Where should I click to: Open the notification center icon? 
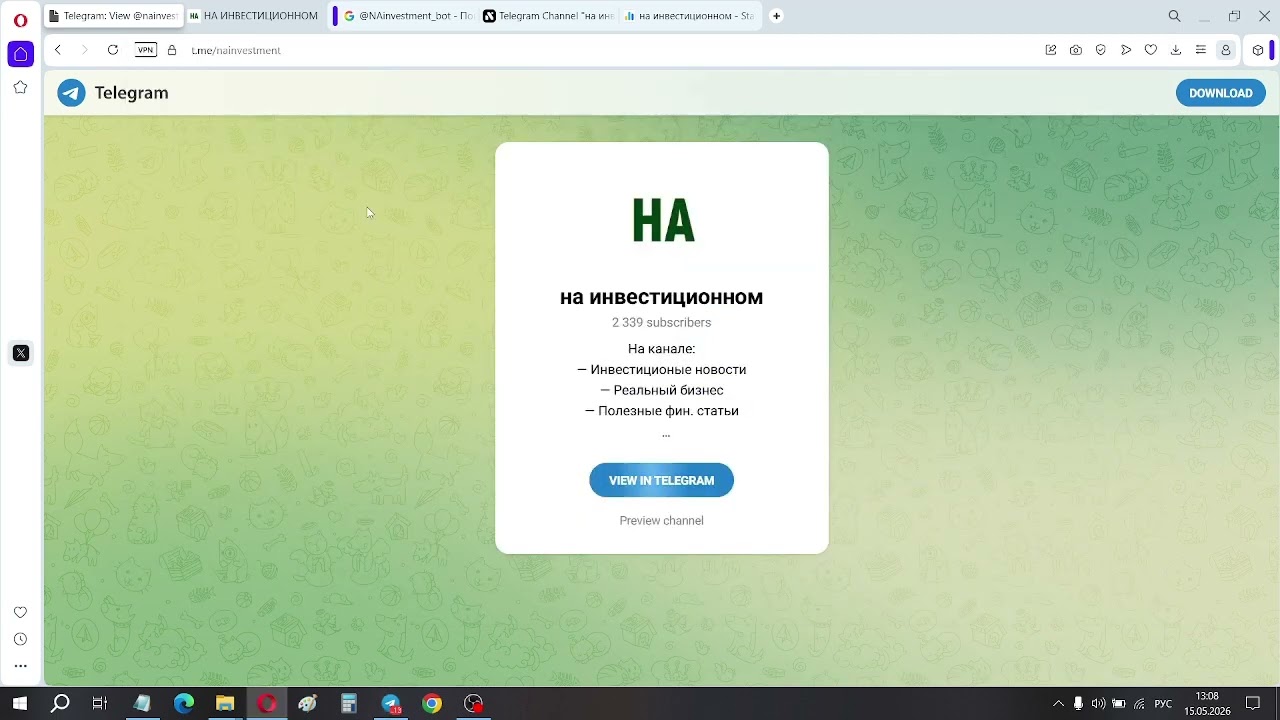(1253, 704)
